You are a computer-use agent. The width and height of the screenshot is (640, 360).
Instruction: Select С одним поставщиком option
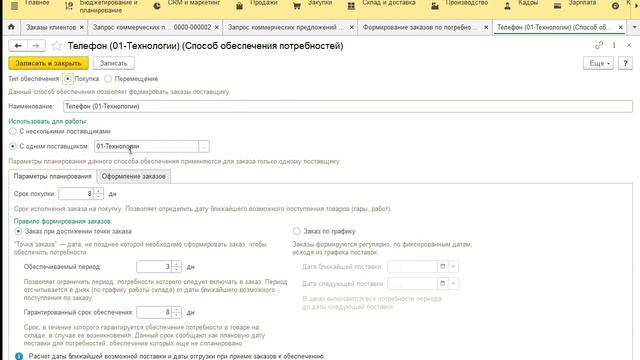(x=13, y=146)
